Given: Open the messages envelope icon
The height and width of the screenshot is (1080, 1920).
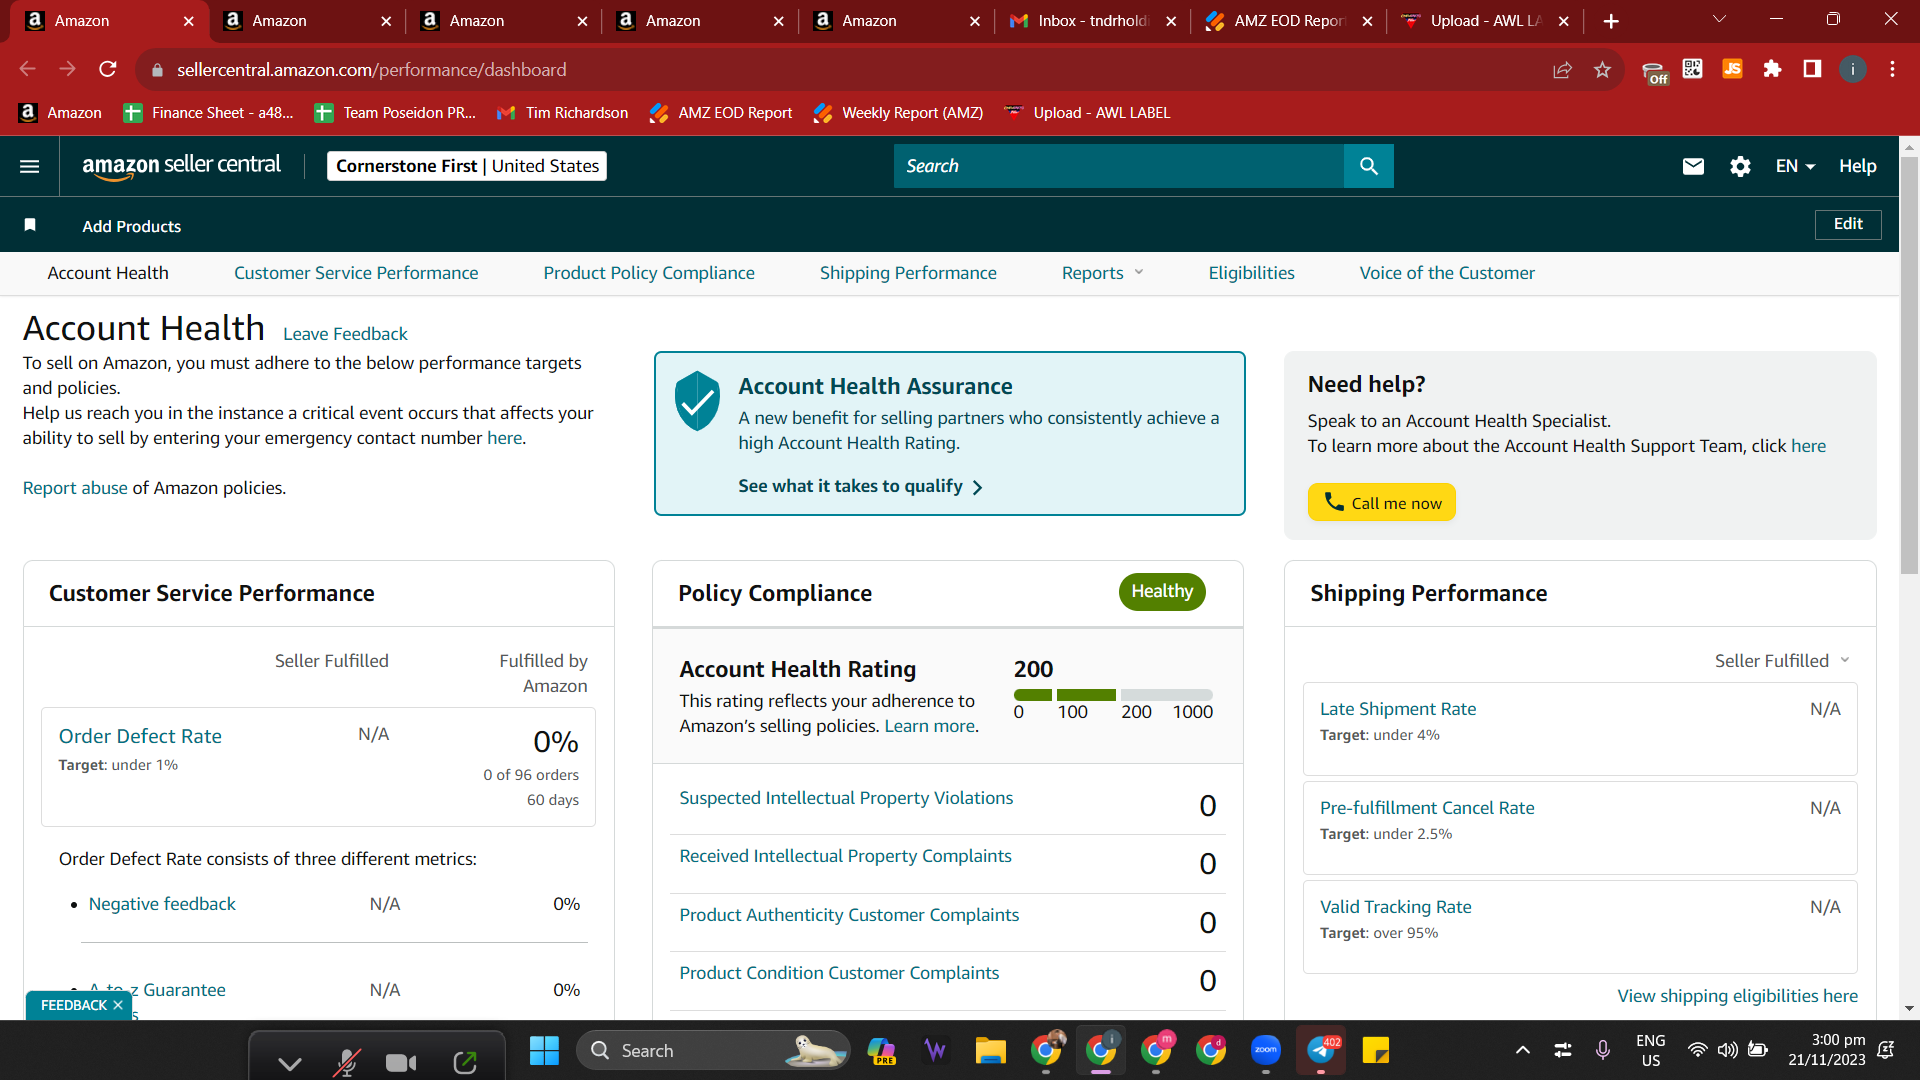Looking at the screenshot, I should [x=1693, y=166].
